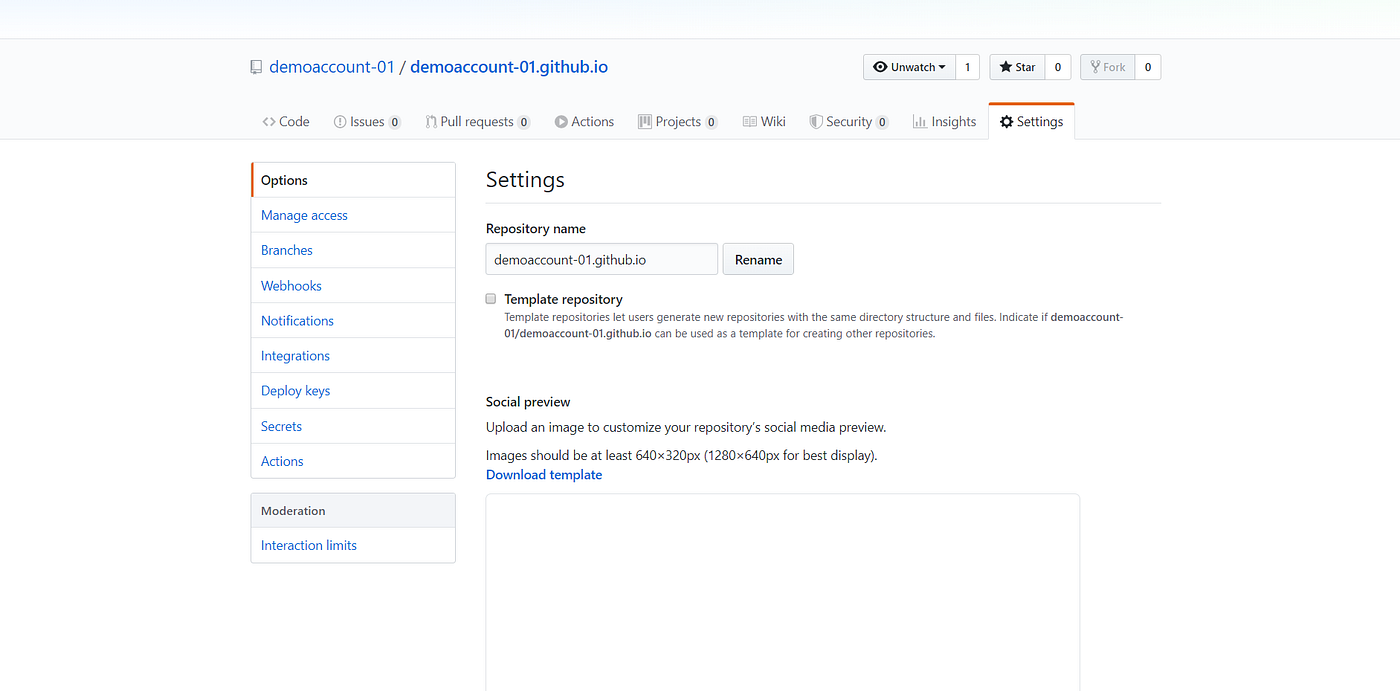The width and height of the screenshot is (1400, 691).
Task: Click the fork icon in the Fork button
Action: (x=1095, y=67)
